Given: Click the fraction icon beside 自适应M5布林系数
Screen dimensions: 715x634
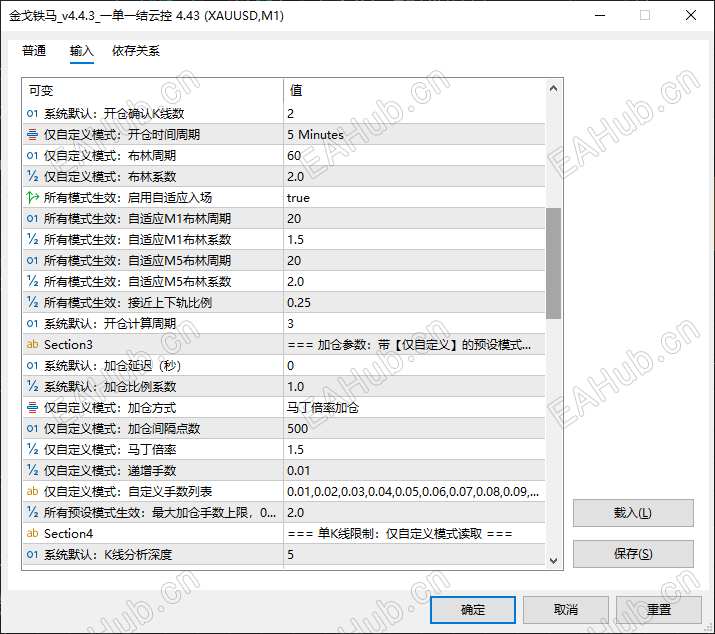Looking at the screenshot, I should pos(32,281).
